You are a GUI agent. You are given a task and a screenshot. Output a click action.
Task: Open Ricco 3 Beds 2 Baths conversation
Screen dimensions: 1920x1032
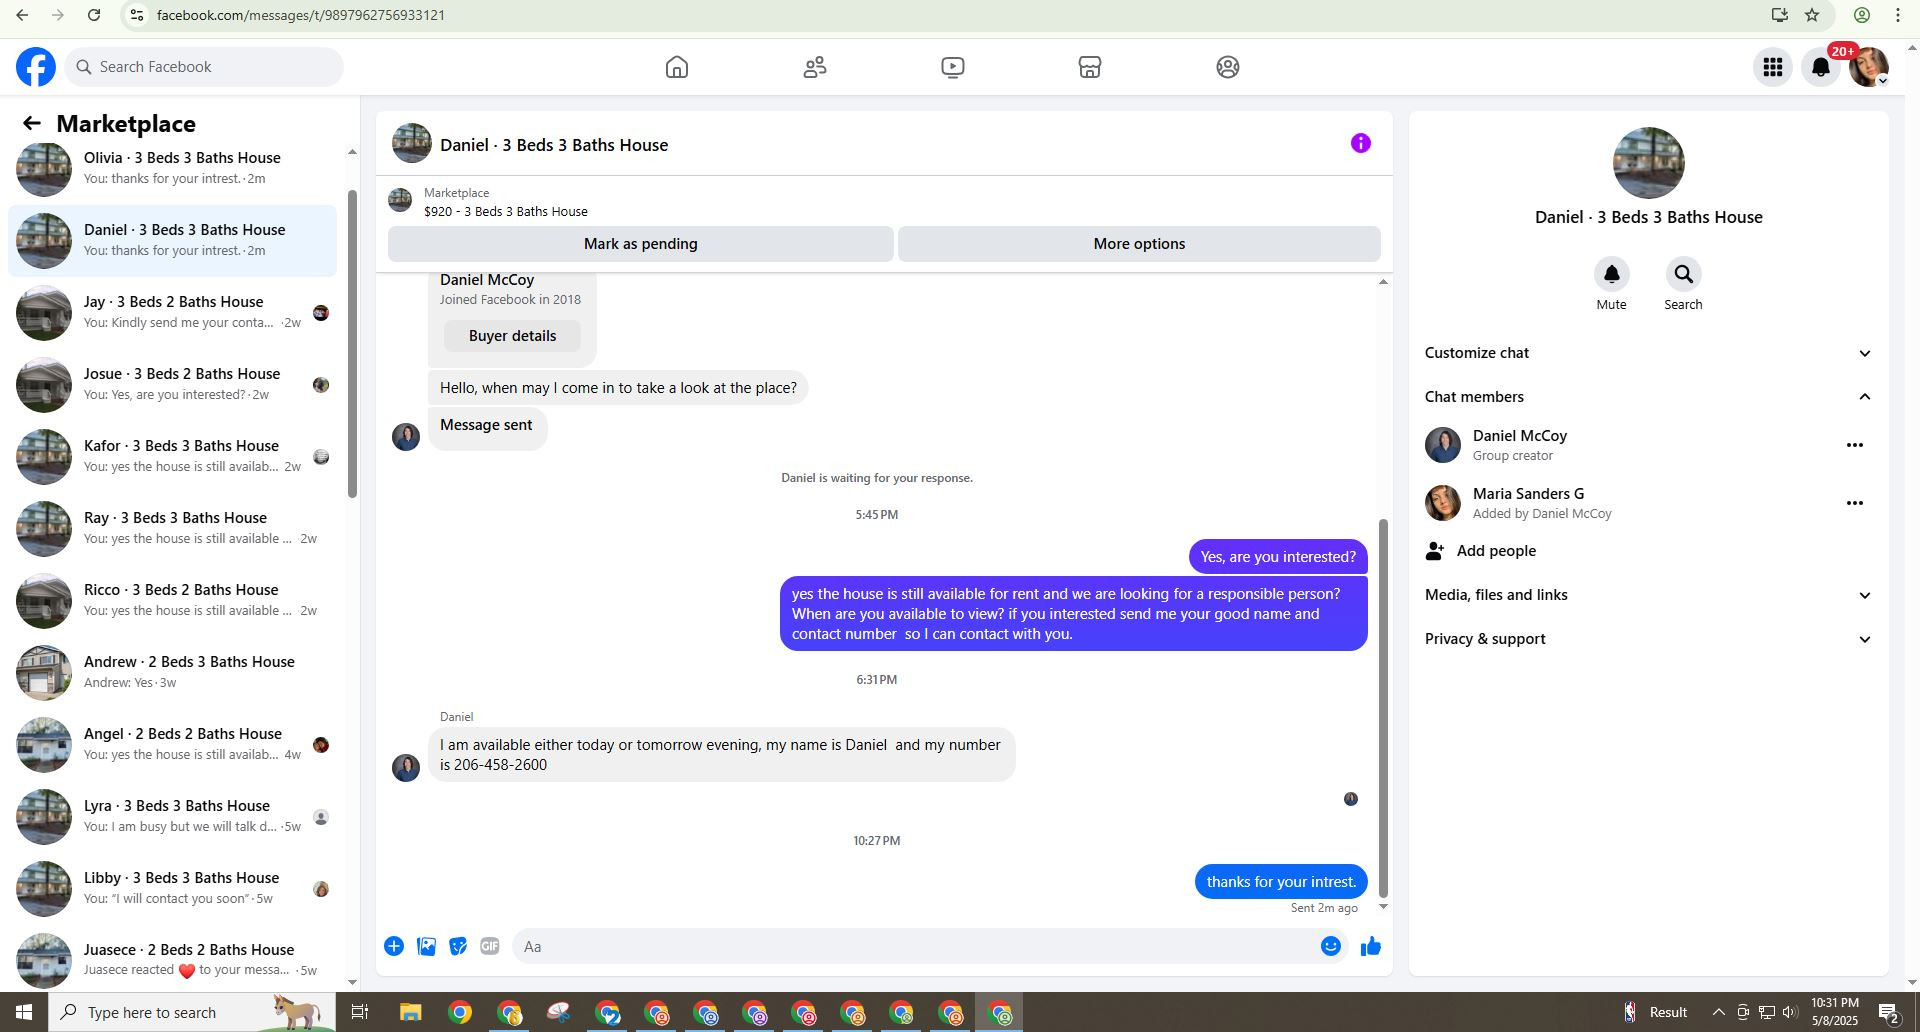point(172,600)
